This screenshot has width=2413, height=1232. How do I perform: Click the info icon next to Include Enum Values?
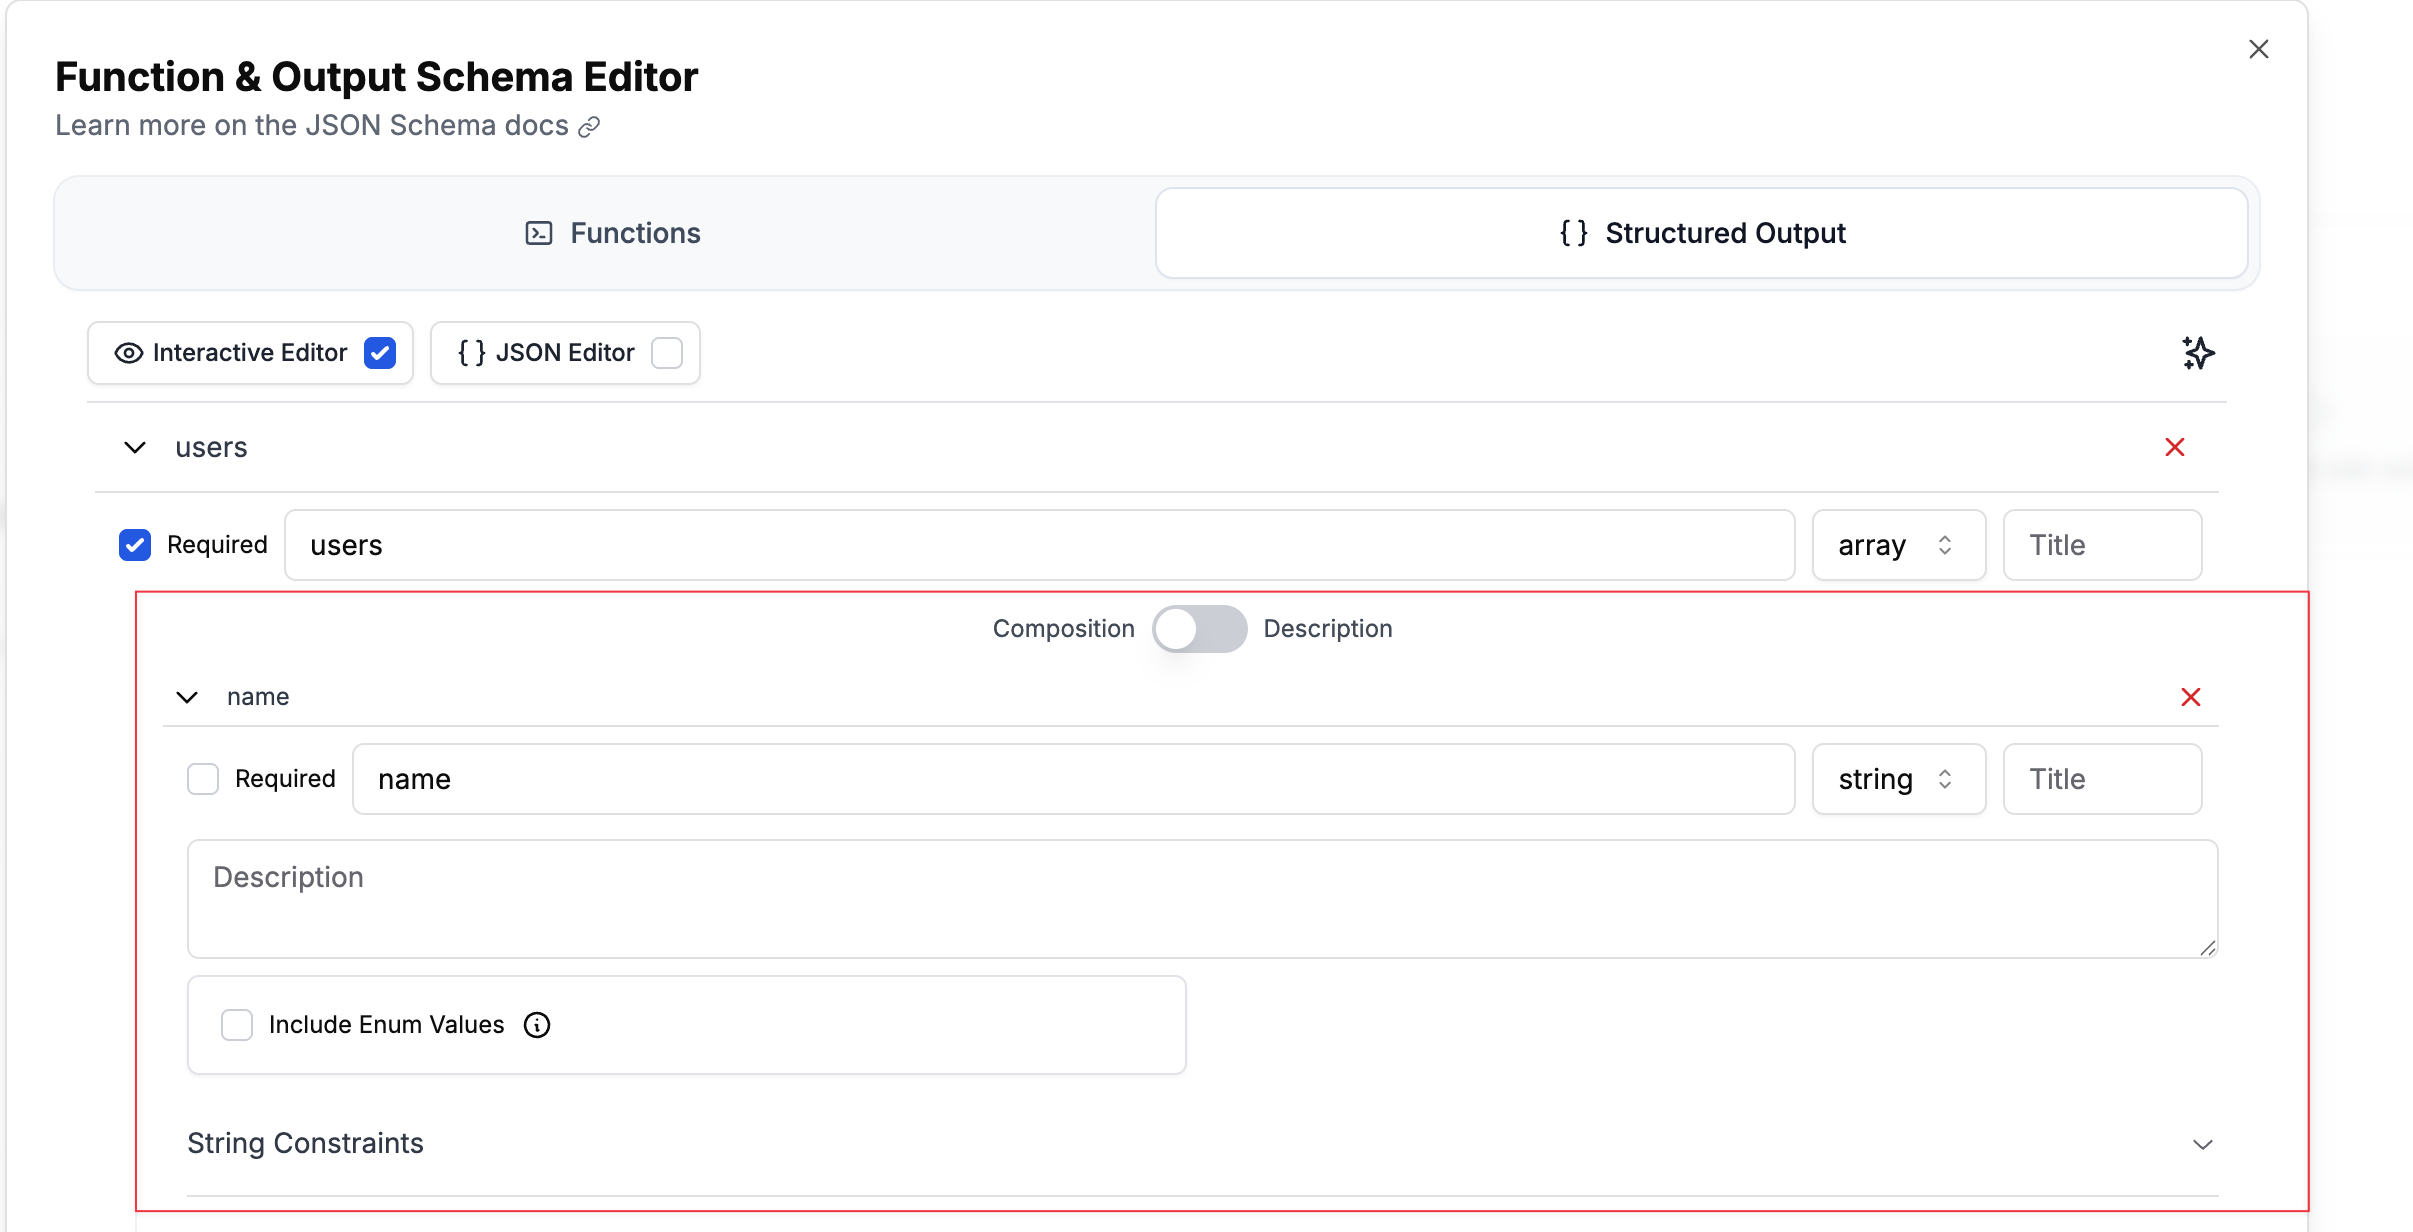point(538,1025)
